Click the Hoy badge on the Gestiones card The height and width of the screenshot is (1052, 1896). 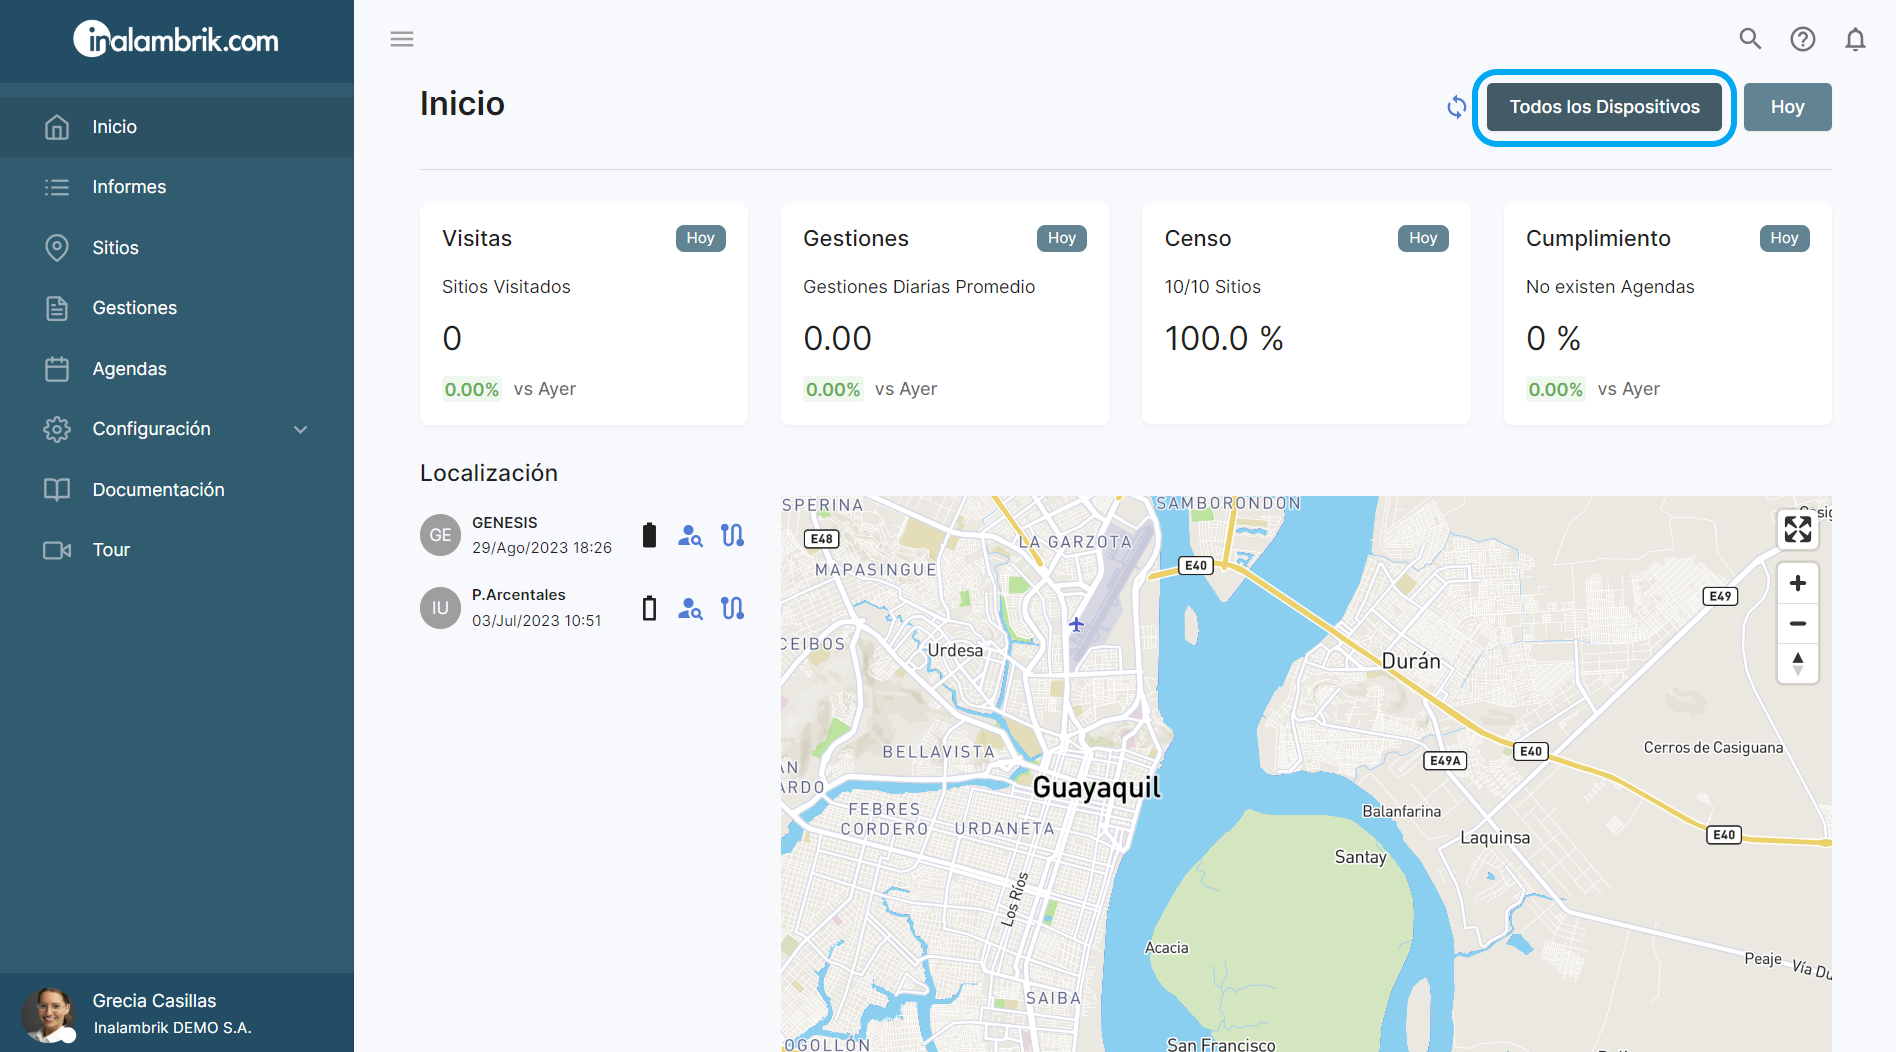(x=1062, y=238)
